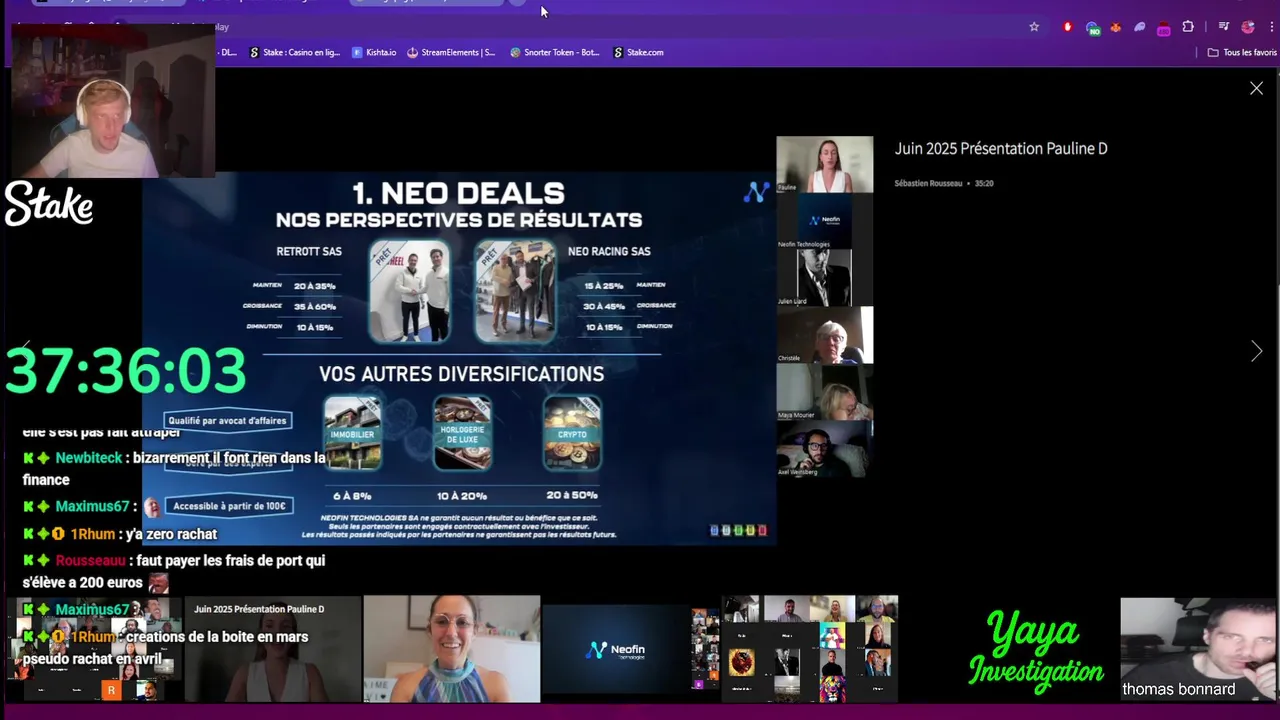Open the bottom 'Juin 2025 Présentation Pauline D' thumbnail

coord(272,649)
